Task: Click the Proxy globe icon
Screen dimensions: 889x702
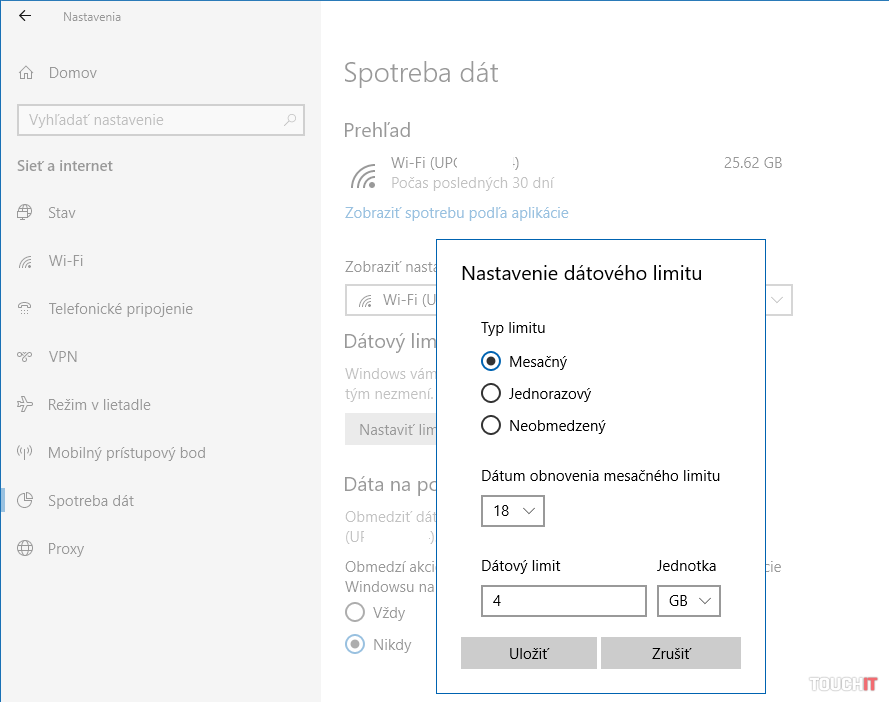Action: [x=26, y=549]
